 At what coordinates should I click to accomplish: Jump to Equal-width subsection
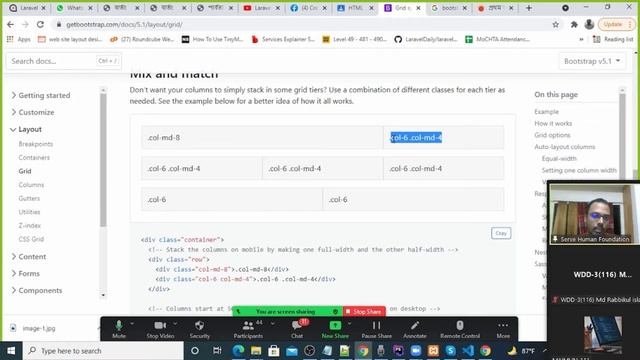pyautogui.click(x=559, y=158)
